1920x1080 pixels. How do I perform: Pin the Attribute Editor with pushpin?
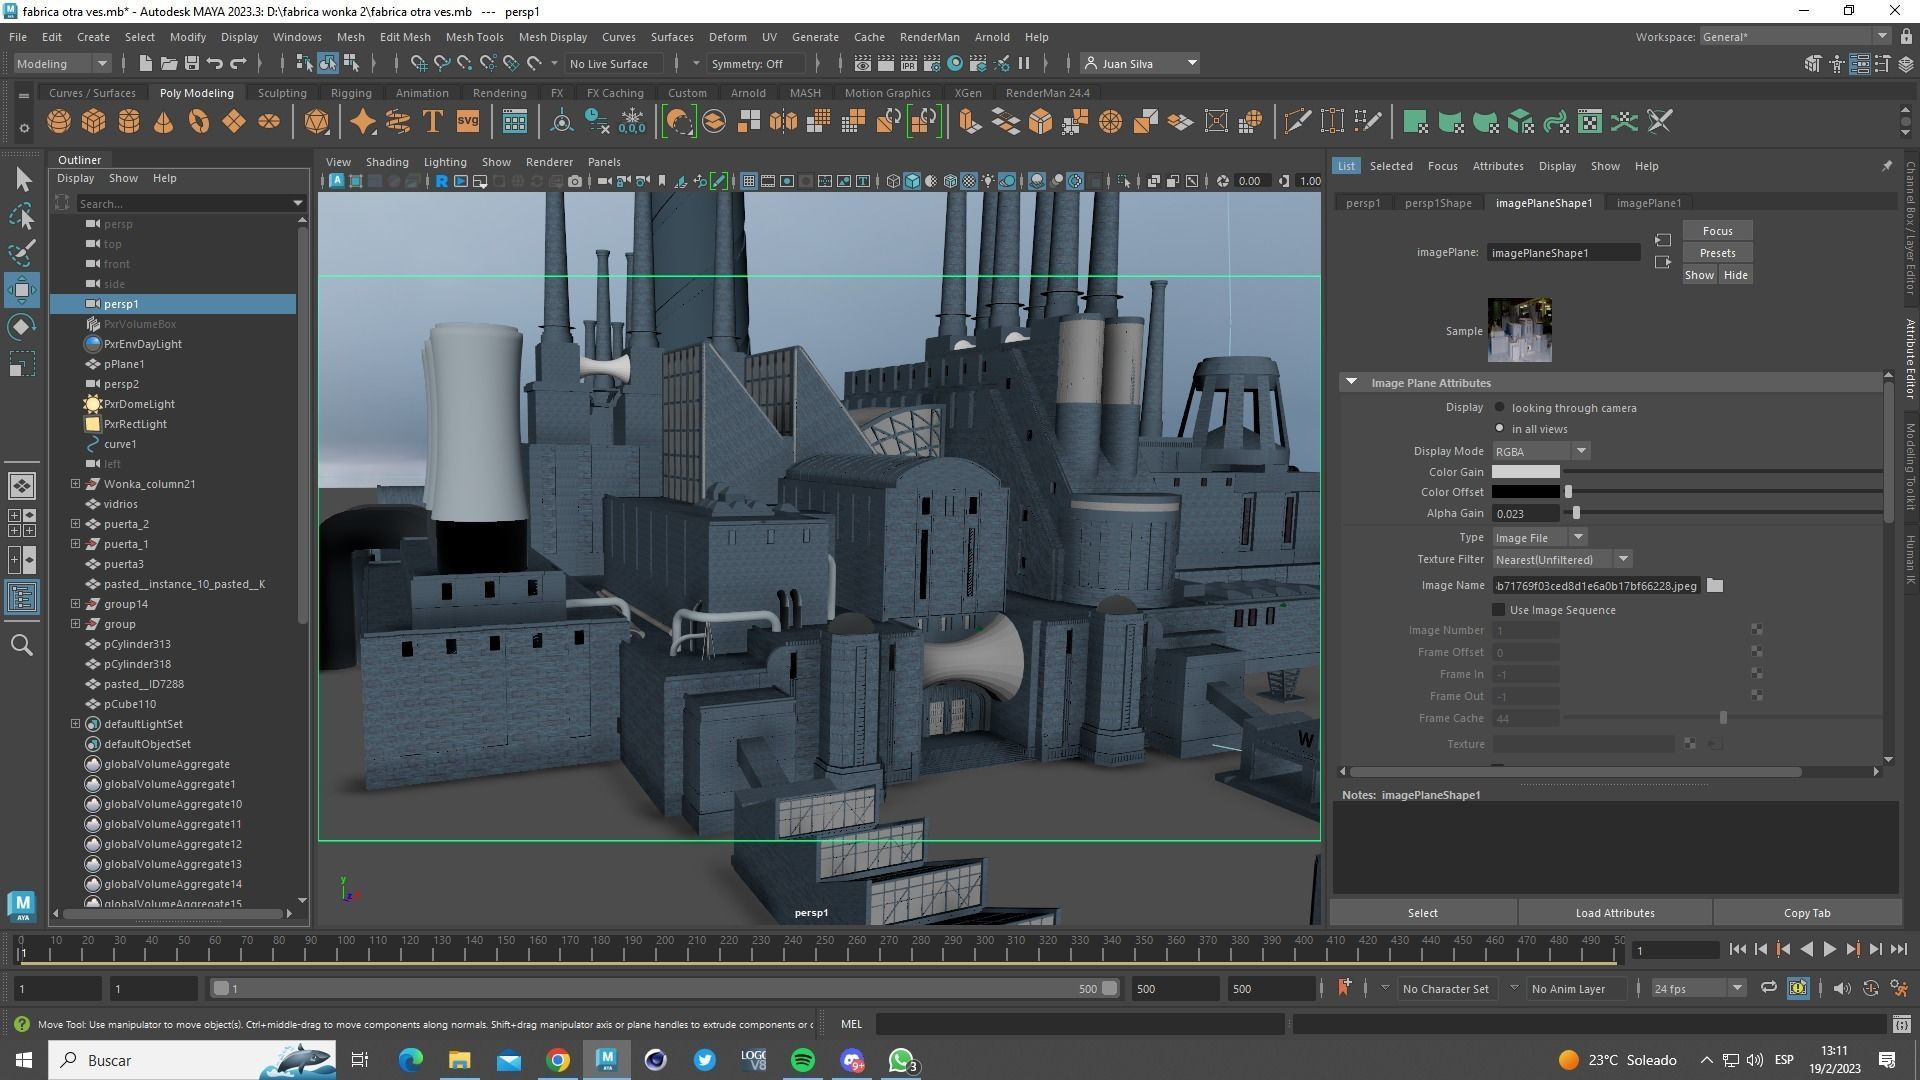pos(1887,166)
